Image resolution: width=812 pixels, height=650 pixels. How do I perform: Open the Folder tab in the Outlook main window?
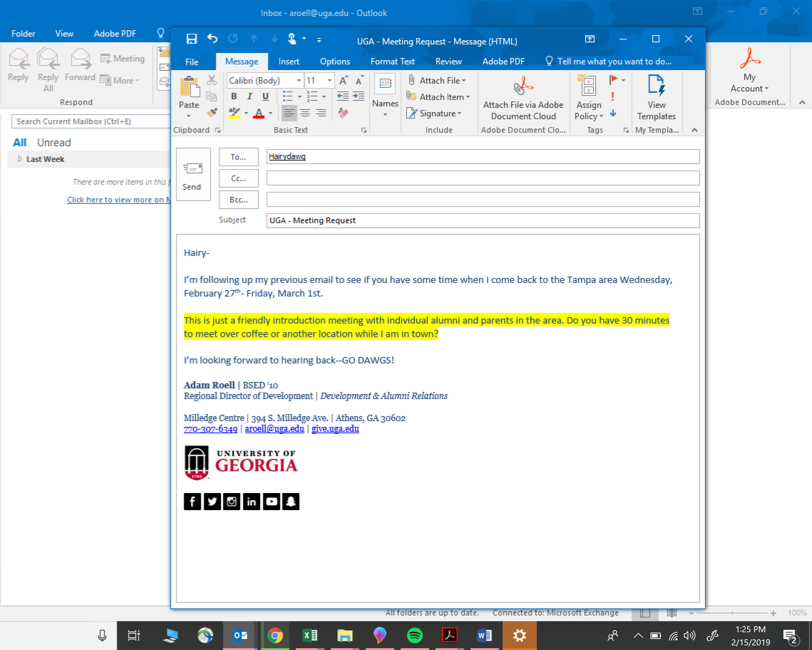point(23,34)
